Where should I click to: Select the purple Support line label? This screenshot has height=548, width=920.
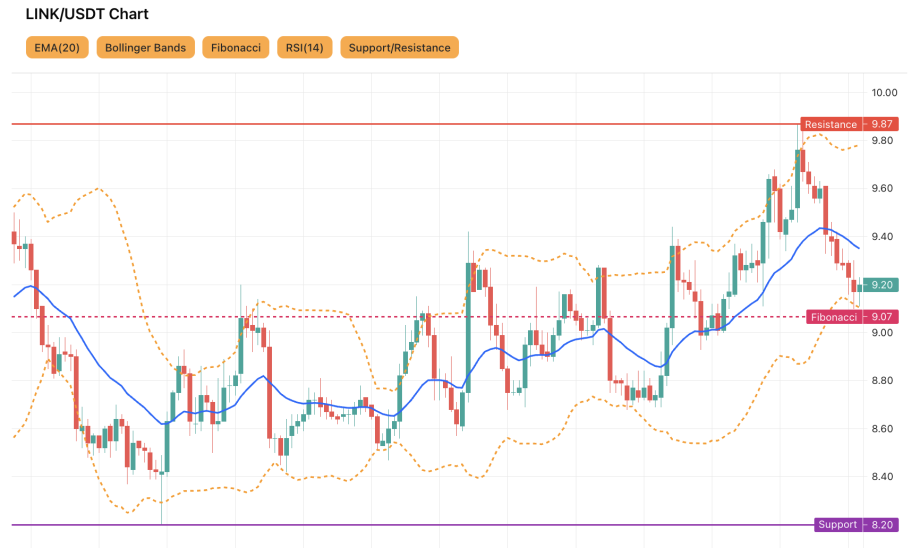[x=837, y=525]
